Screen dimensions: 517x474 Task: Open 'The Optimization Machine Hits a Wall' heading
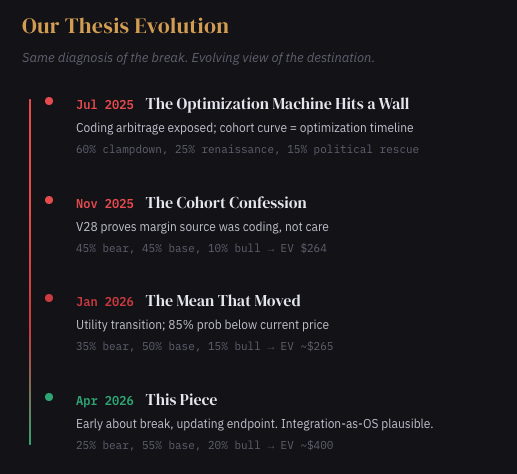(277, 104)
